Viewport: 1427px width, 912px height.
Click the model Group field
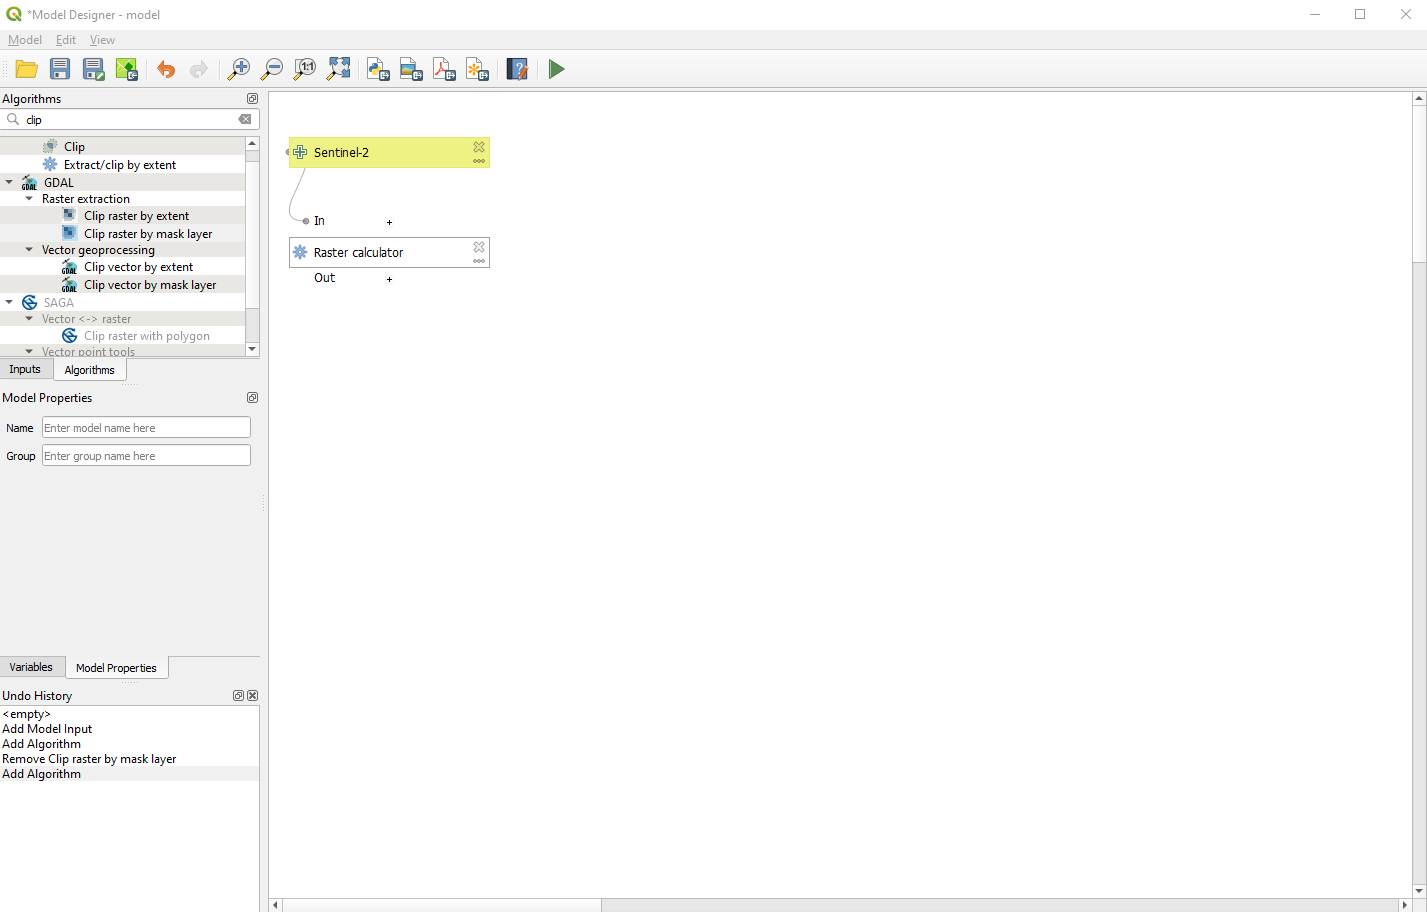[146, 455]
